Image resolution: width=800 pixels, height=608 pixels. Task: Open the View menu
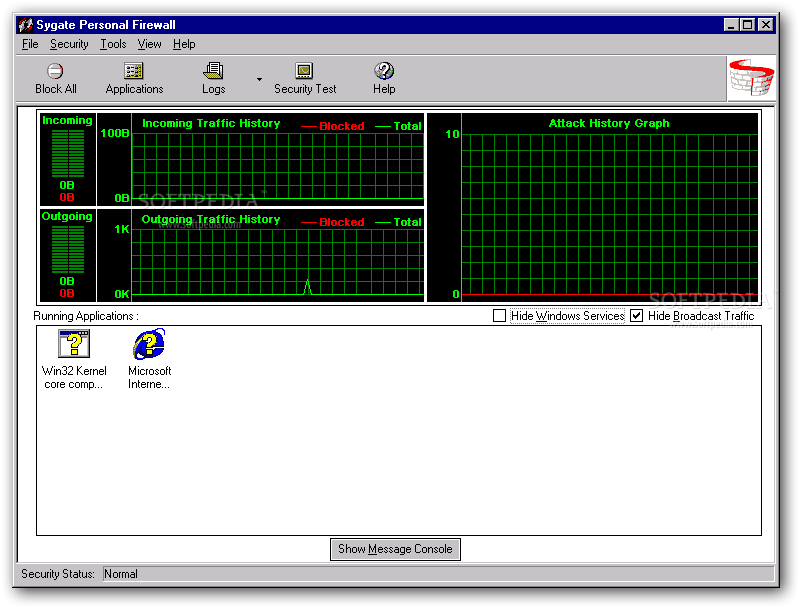pyautogui.click(x=149, y=44)
